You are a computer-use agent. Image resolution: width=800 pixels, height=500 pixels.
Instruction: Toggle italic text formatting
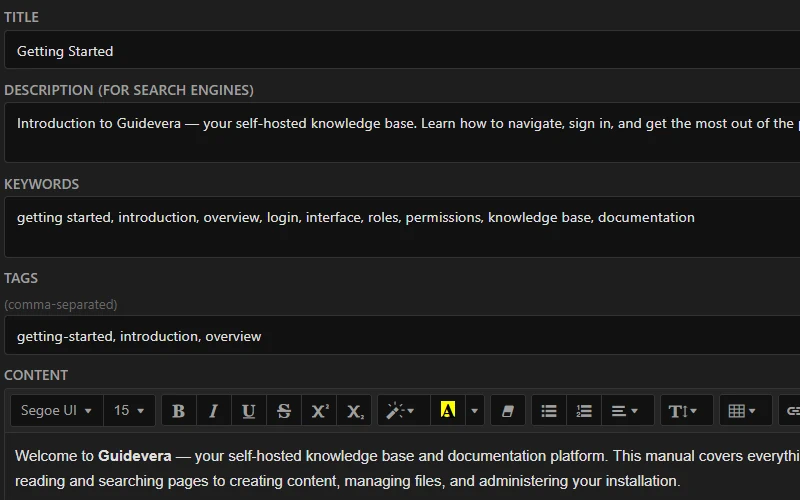[x=213, y=411]
